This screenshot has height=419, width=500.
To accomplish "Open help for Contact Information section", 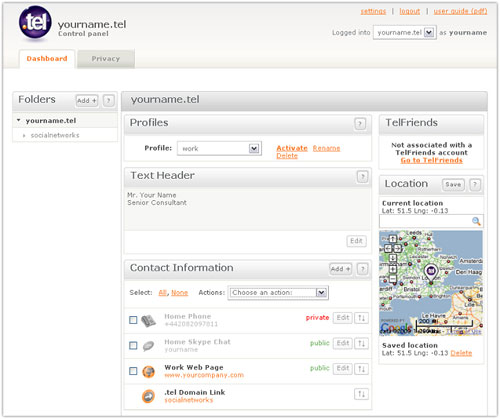I will click(x=362, y=269).
